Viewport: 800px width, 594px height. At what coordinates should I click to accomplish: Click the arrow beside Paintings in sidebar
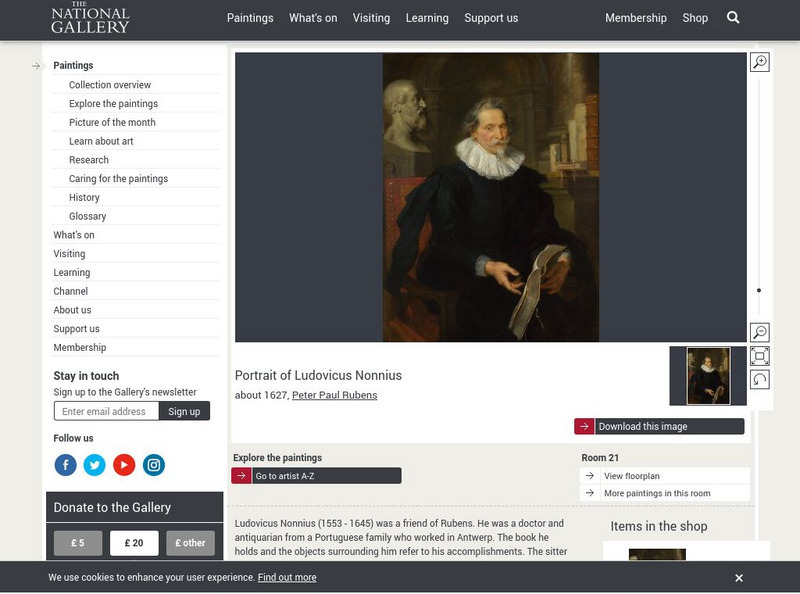(36, 66)
